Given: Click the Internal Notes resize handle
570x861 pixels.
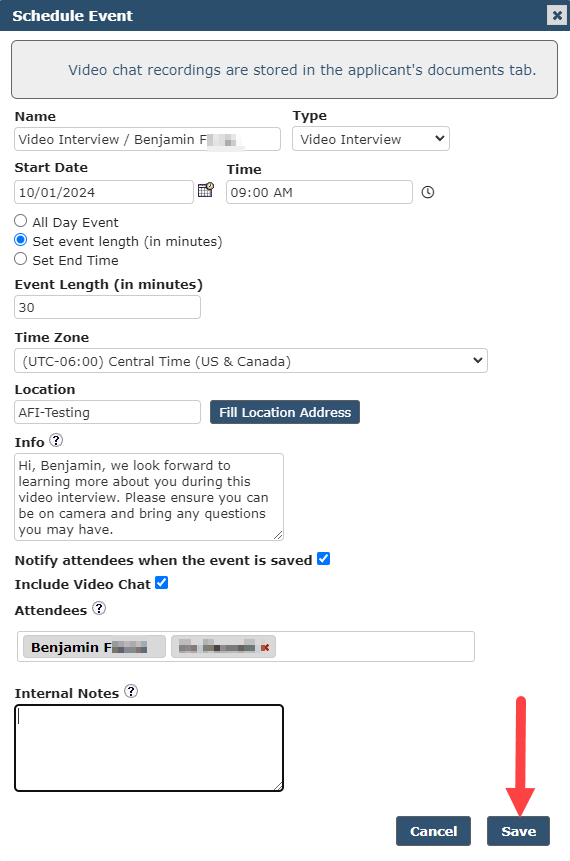Looking at the screenshot, I should (278, 786).
